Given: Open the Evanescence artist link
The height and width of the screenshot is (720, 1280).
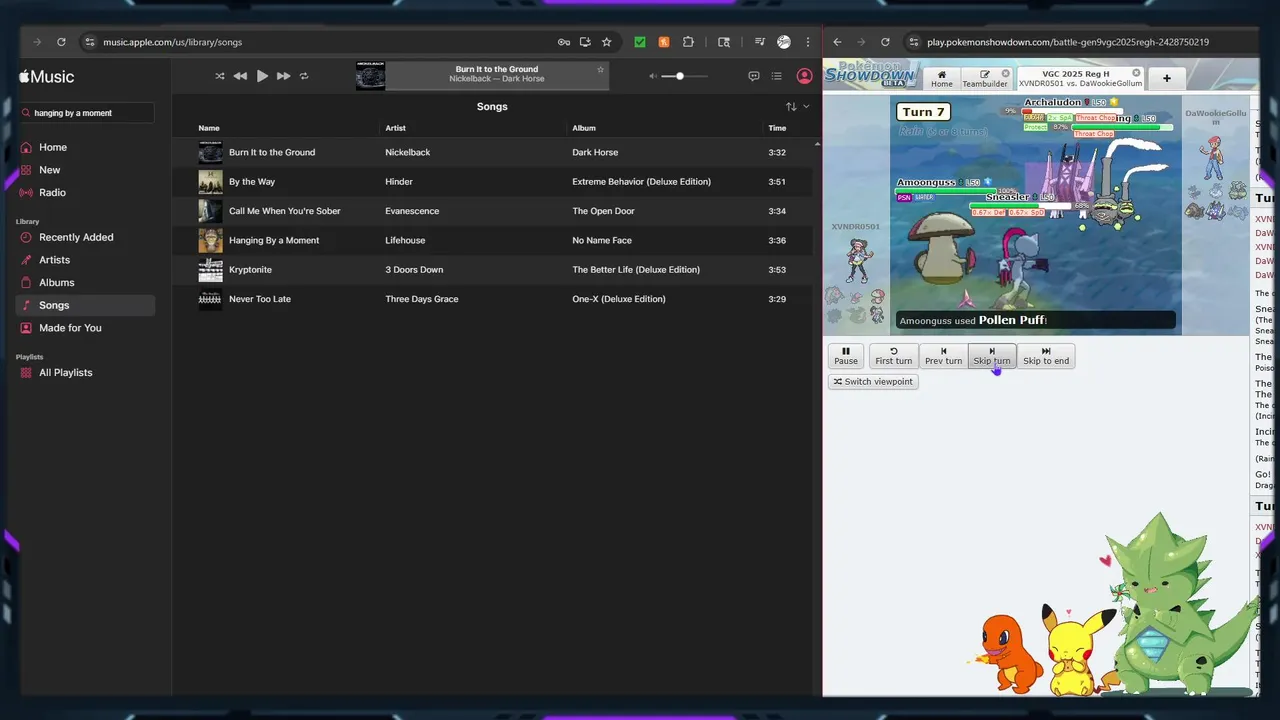Looking at the screenshot, I should (410, 211).
